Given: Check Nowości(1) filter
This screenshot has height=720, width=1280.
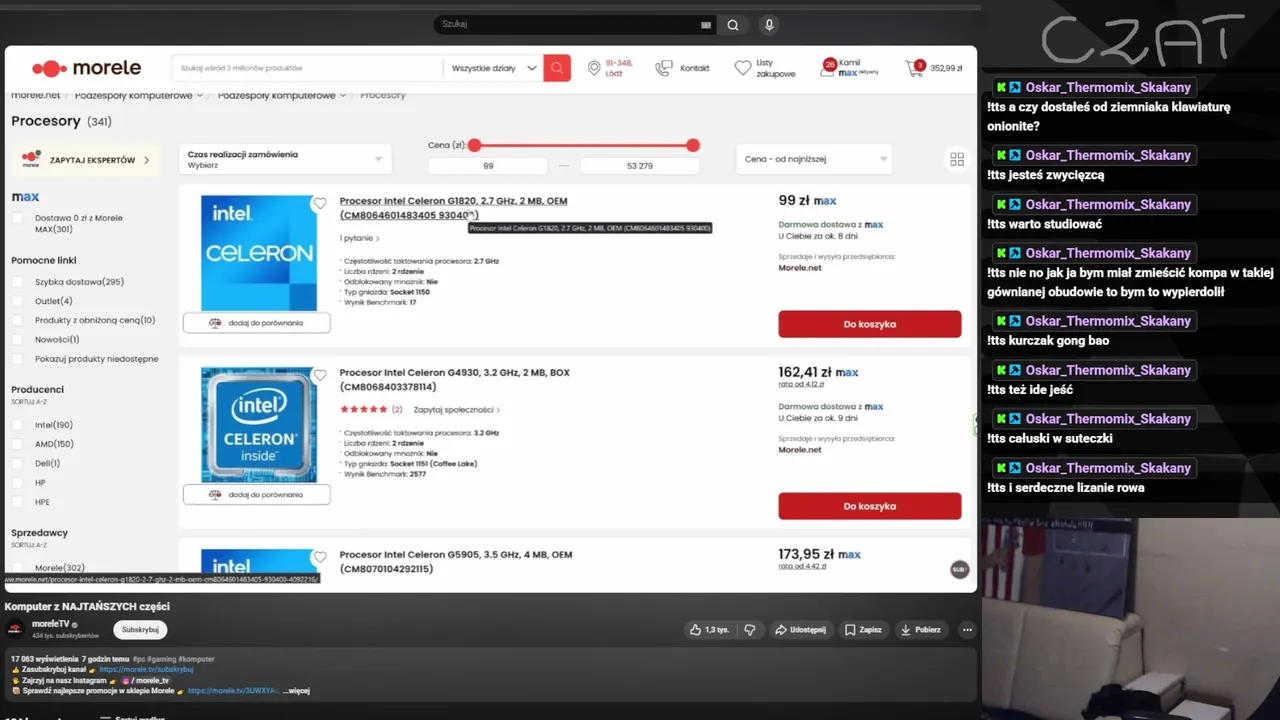Looking at the screenshot, I should [17, 340].
